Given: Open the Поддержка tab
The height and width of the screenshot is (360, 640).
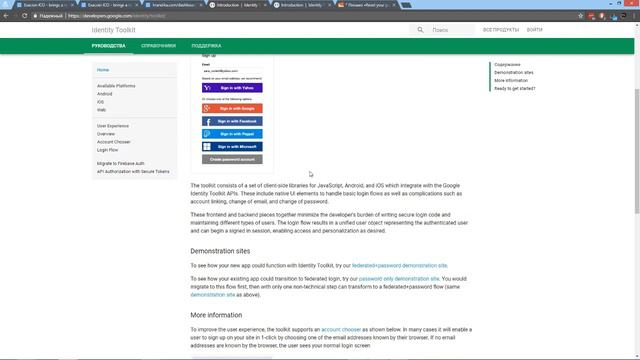Looking at the screenshot, I should (207, 46).
